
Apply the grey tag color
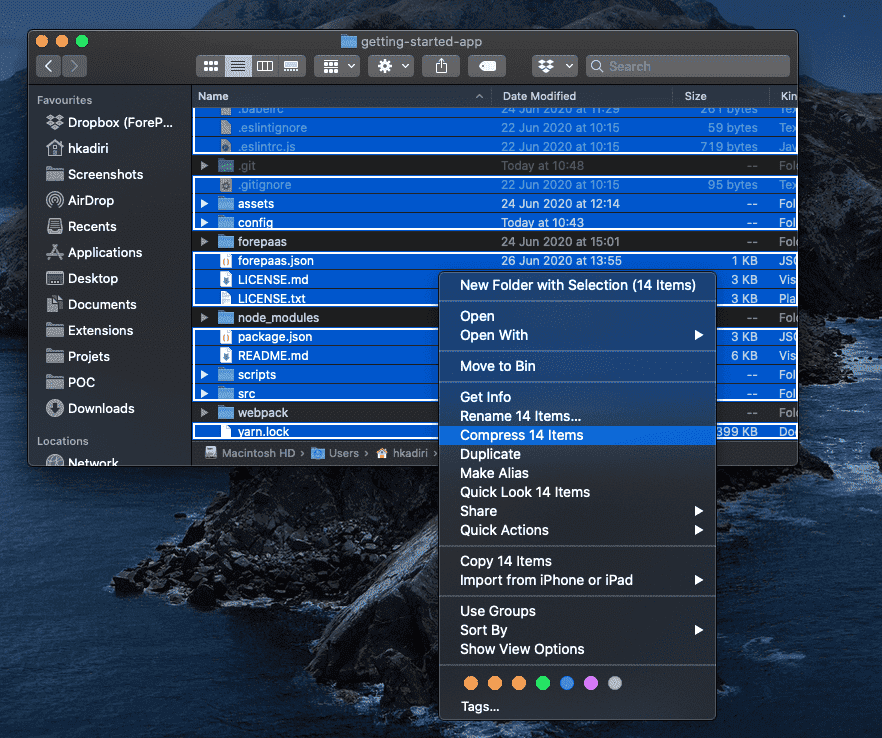click(x=615, y=683)
